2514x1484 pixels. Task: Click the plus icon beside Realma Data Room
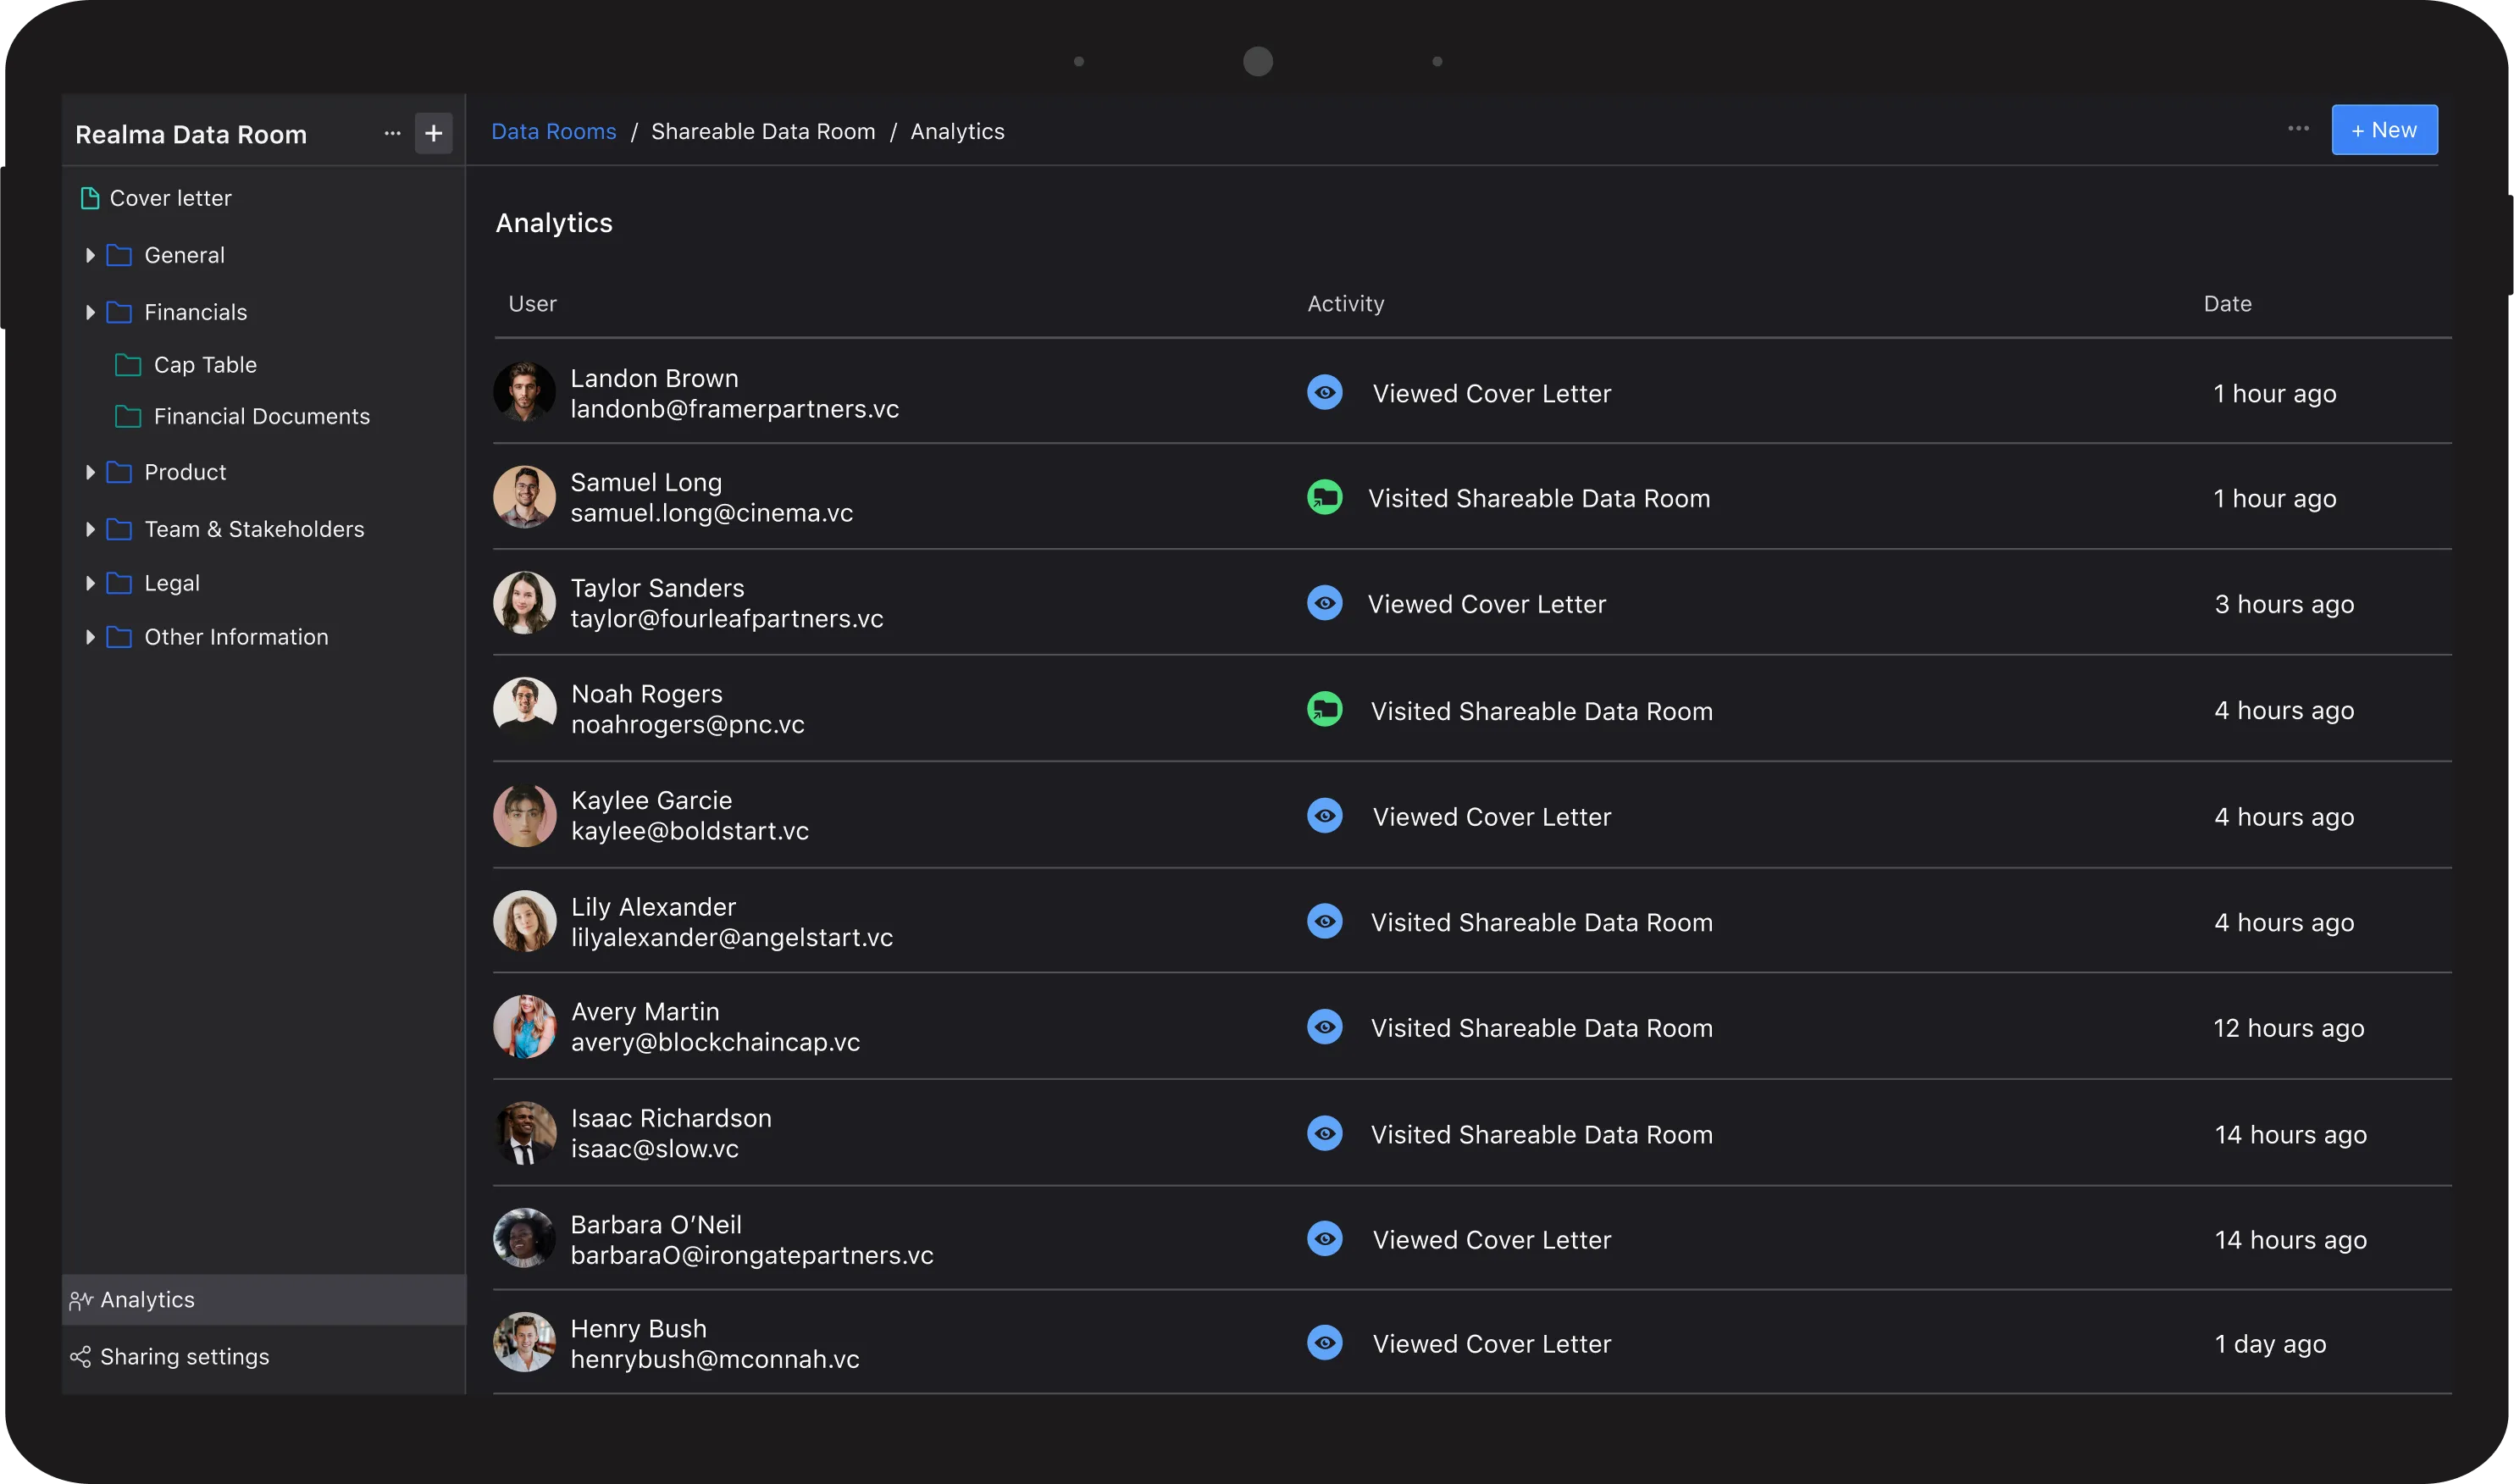click(x=433, y=133)
